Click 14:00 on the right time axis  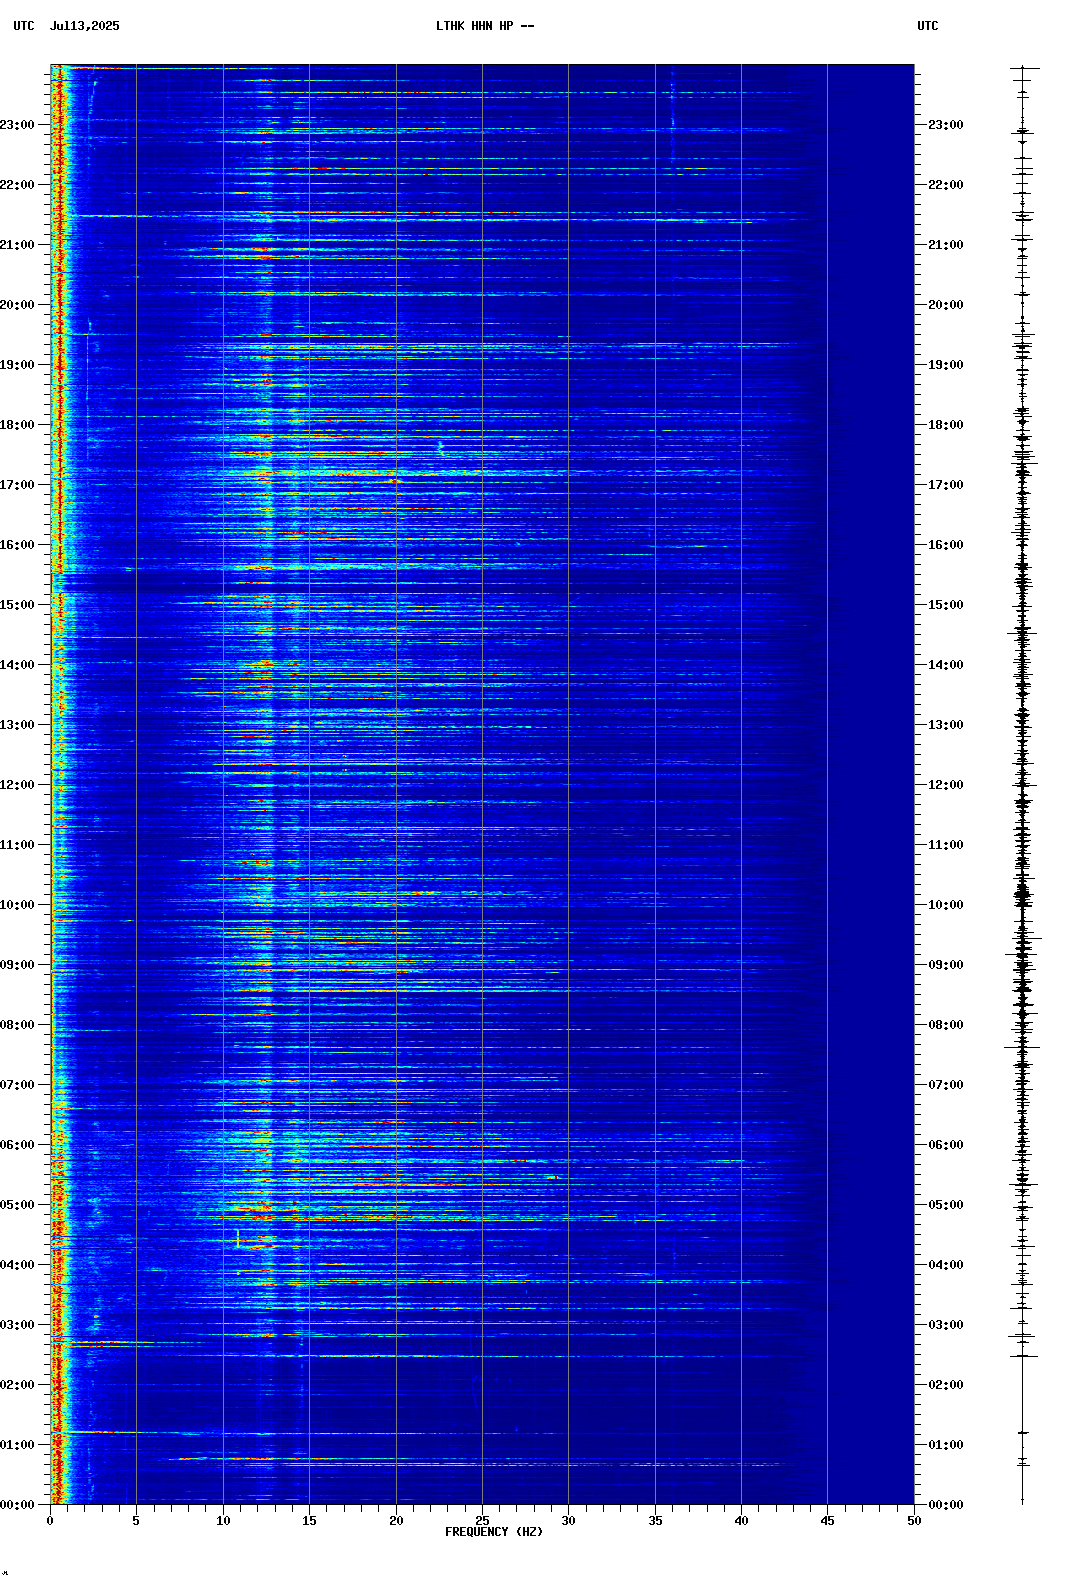click(946, 665)
